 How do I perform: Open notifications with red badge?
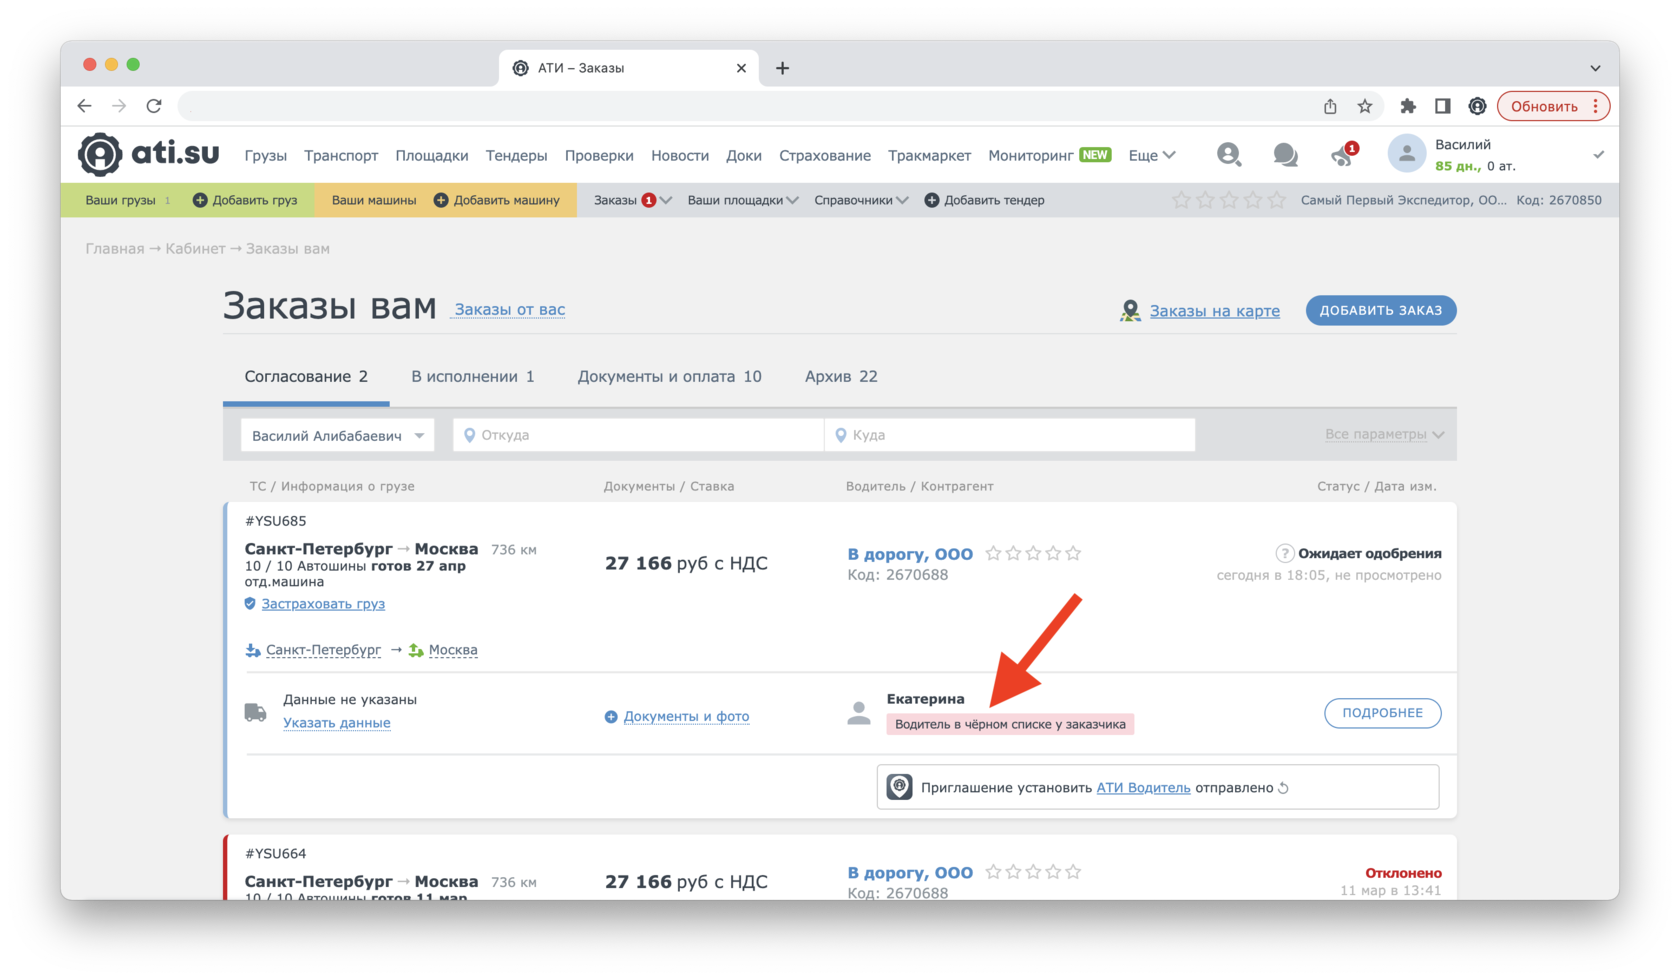[1344, 154]
